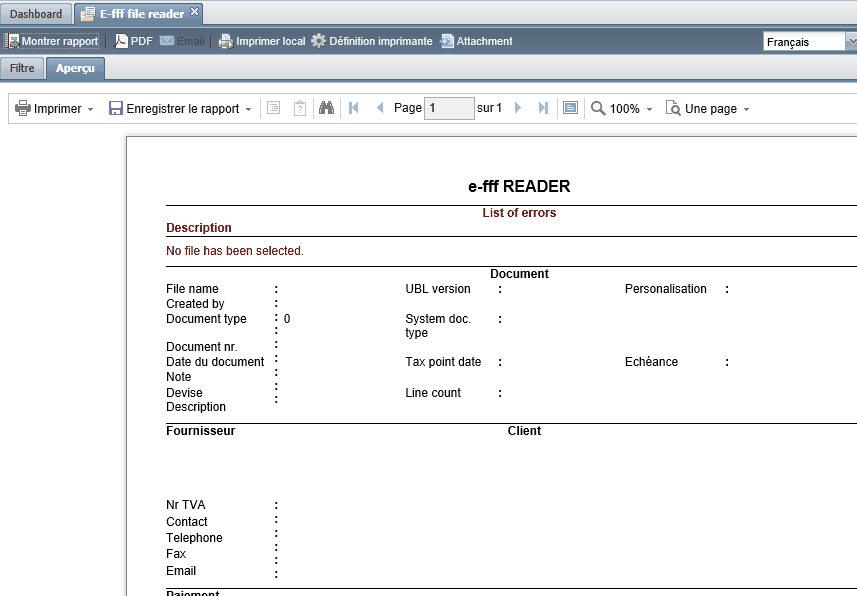Image resolution: width=857 pixels, height=596 pixels.
Task: Click the Personalisation label
Action: pyautogui.click(x=666, y=289)
